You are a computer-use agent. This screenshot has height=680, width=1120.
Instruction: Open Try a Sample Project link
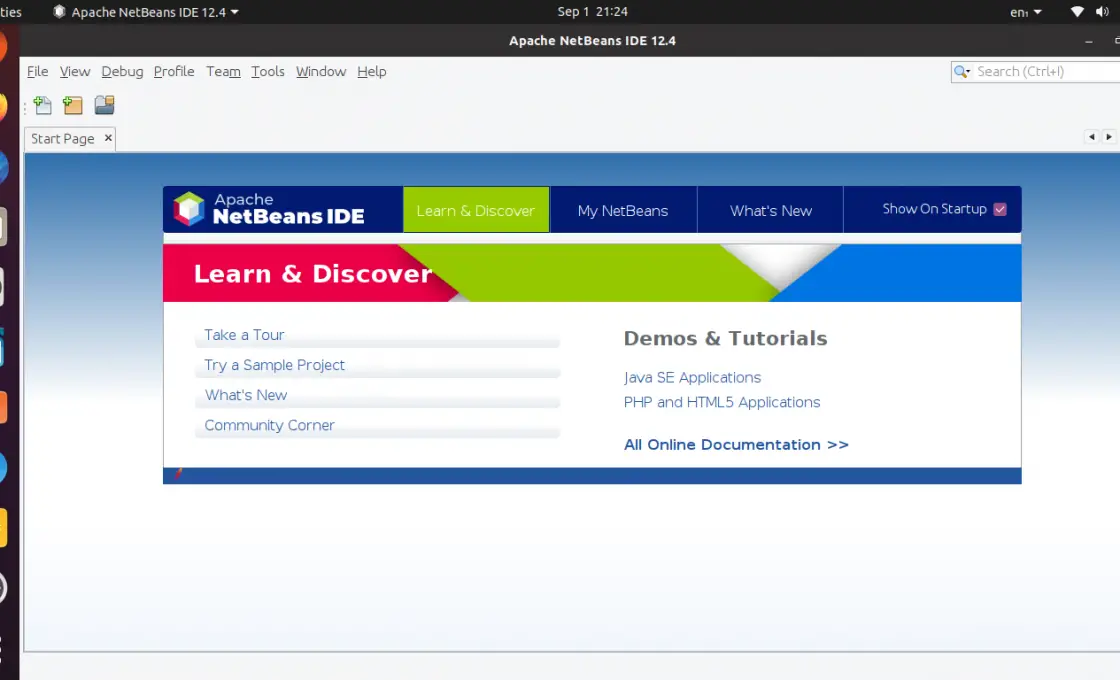[x=274, y=364]
